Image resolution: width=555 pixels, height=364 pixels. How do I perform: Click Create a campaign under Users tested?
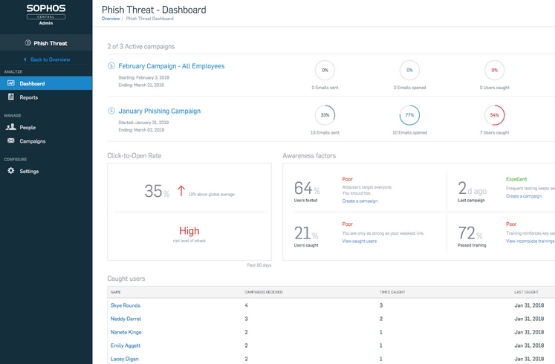pos(360,201)
